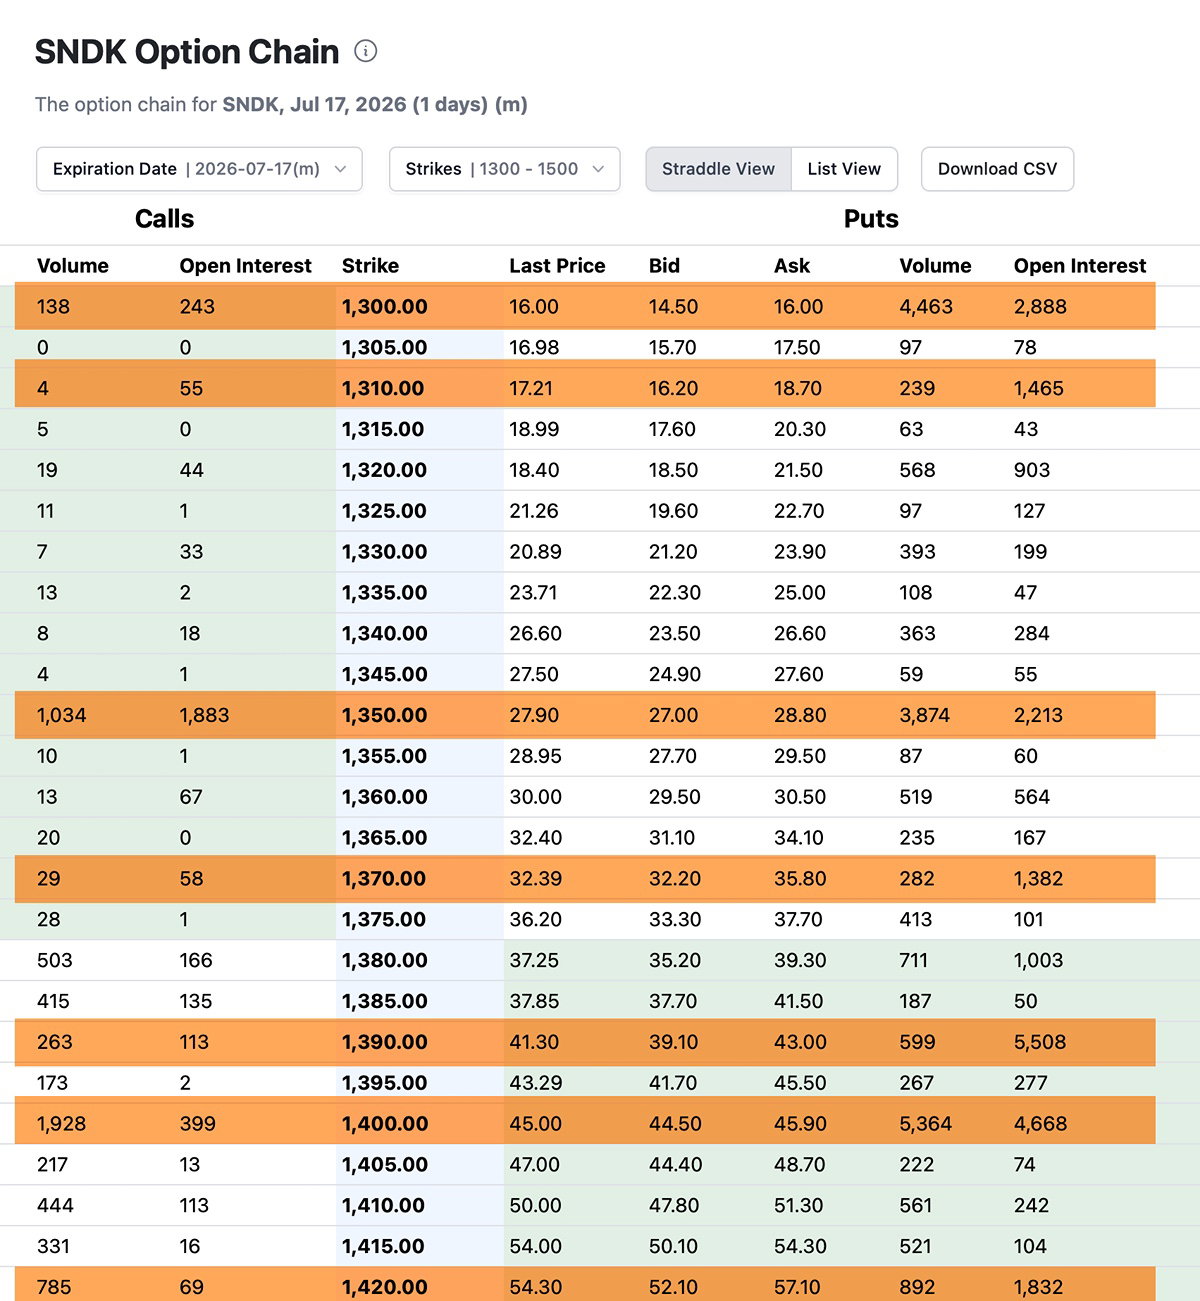Click the info icon beside SNDK Option Chain

click(366, 51)
